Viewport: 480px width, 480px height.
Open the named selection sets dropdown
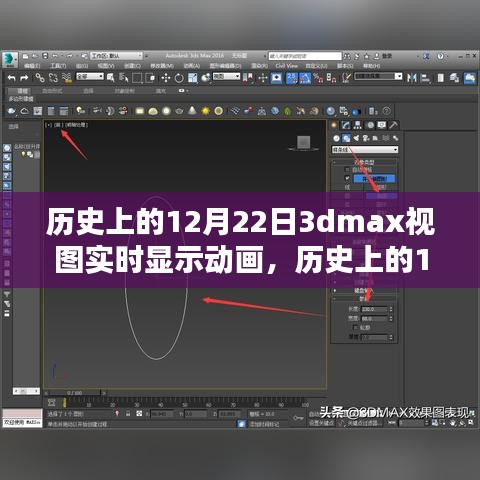coord(378,76)
